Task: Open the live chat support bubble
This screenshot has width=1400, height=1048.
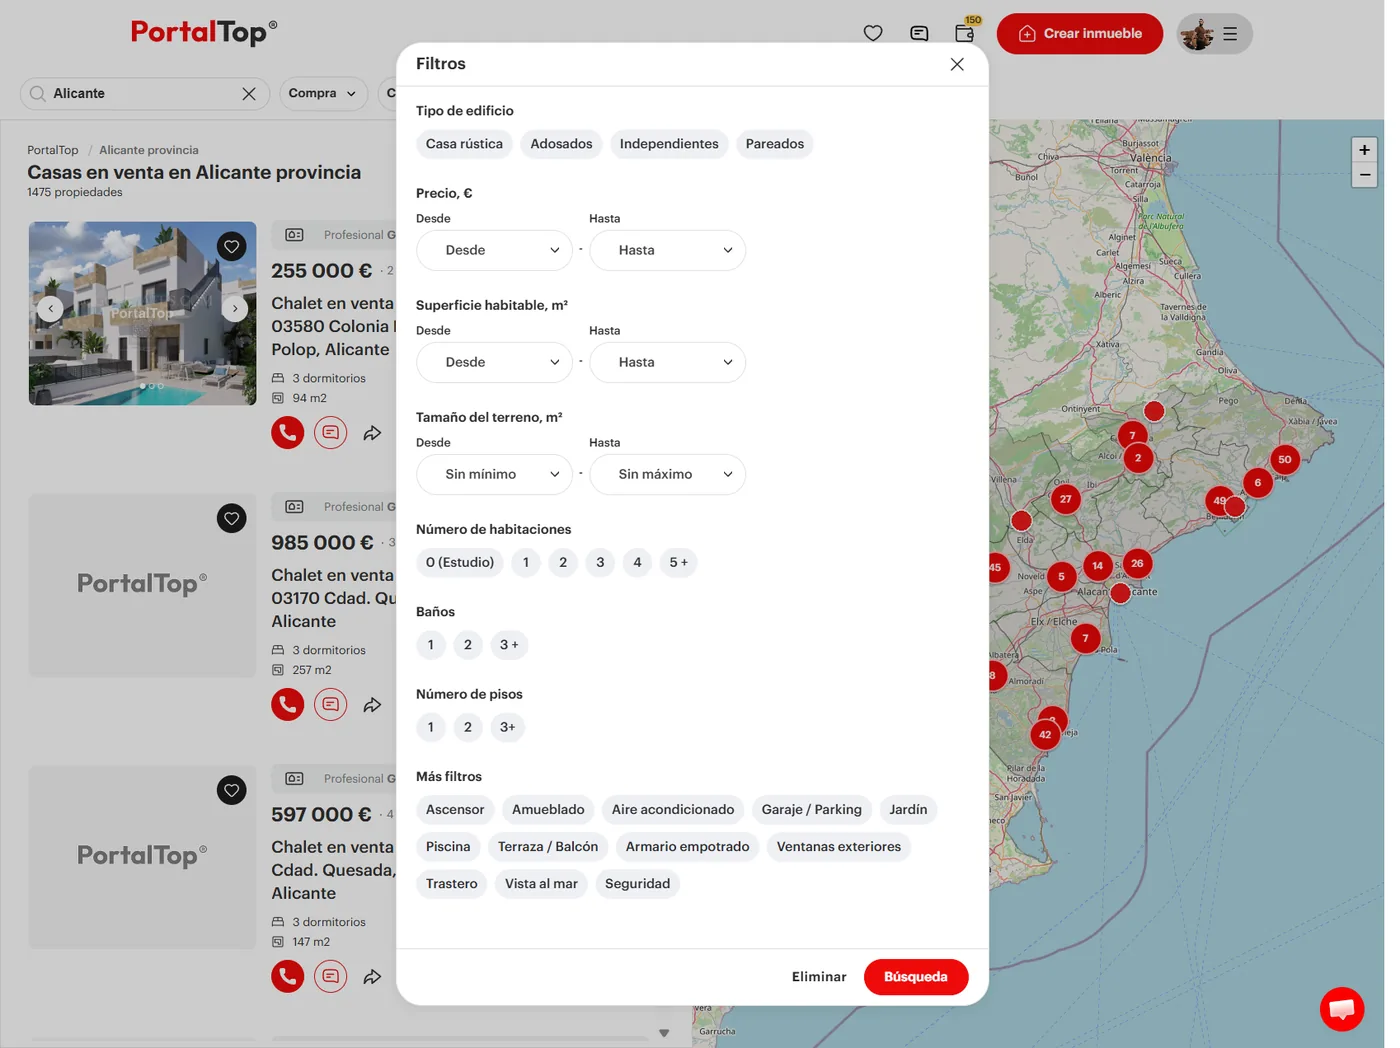Action: (x=1342, y=1008)
